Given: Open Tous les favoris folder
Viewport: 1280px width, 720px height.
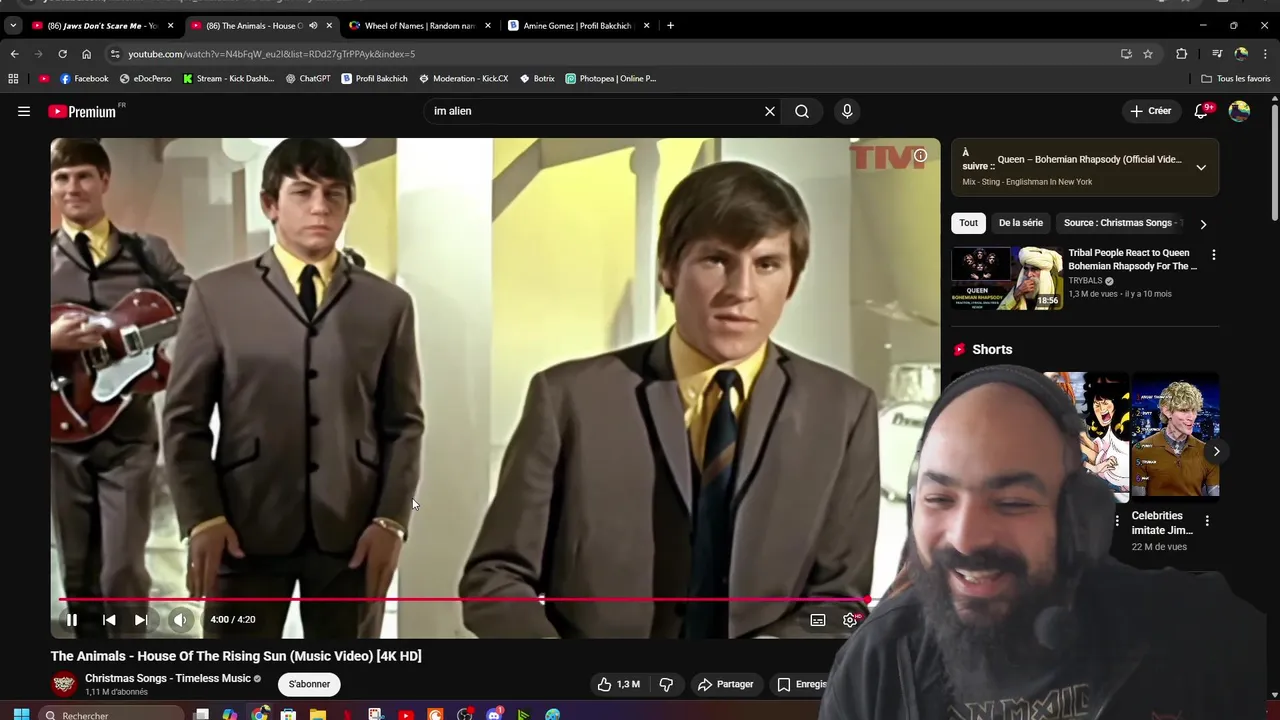Looking at the screenshot, I should pos(1235,78).
